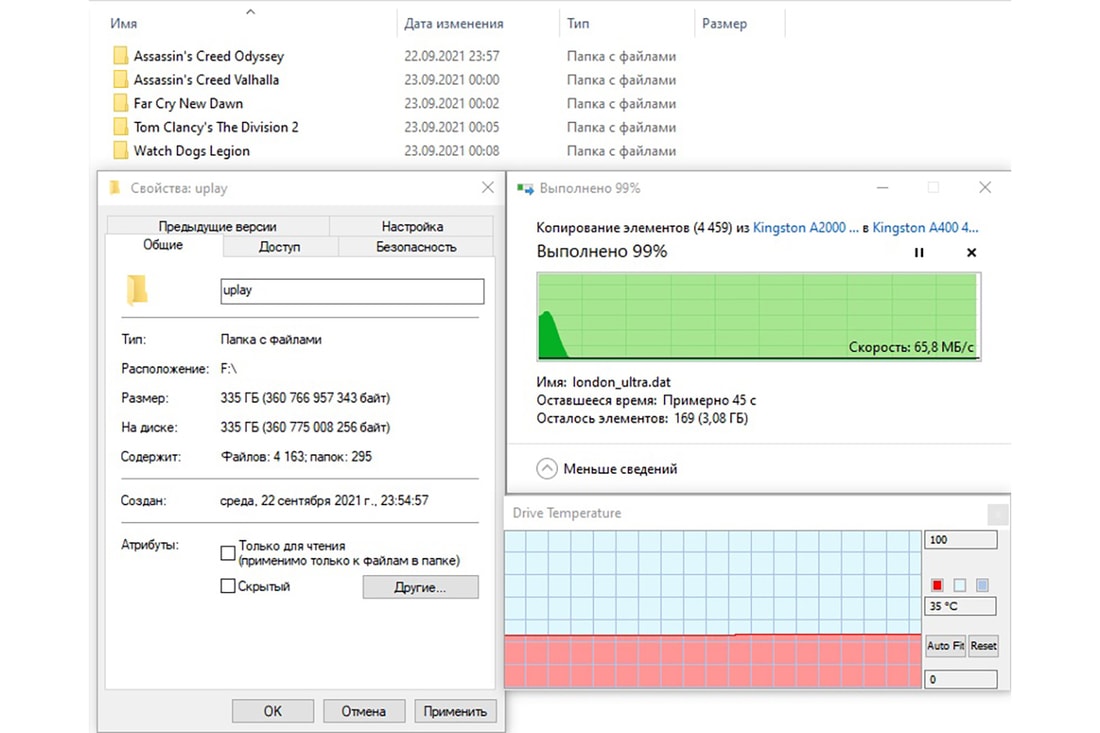
Task: Select the 'Assassin's Creed Odyssey' folder name
Action: 209,56
